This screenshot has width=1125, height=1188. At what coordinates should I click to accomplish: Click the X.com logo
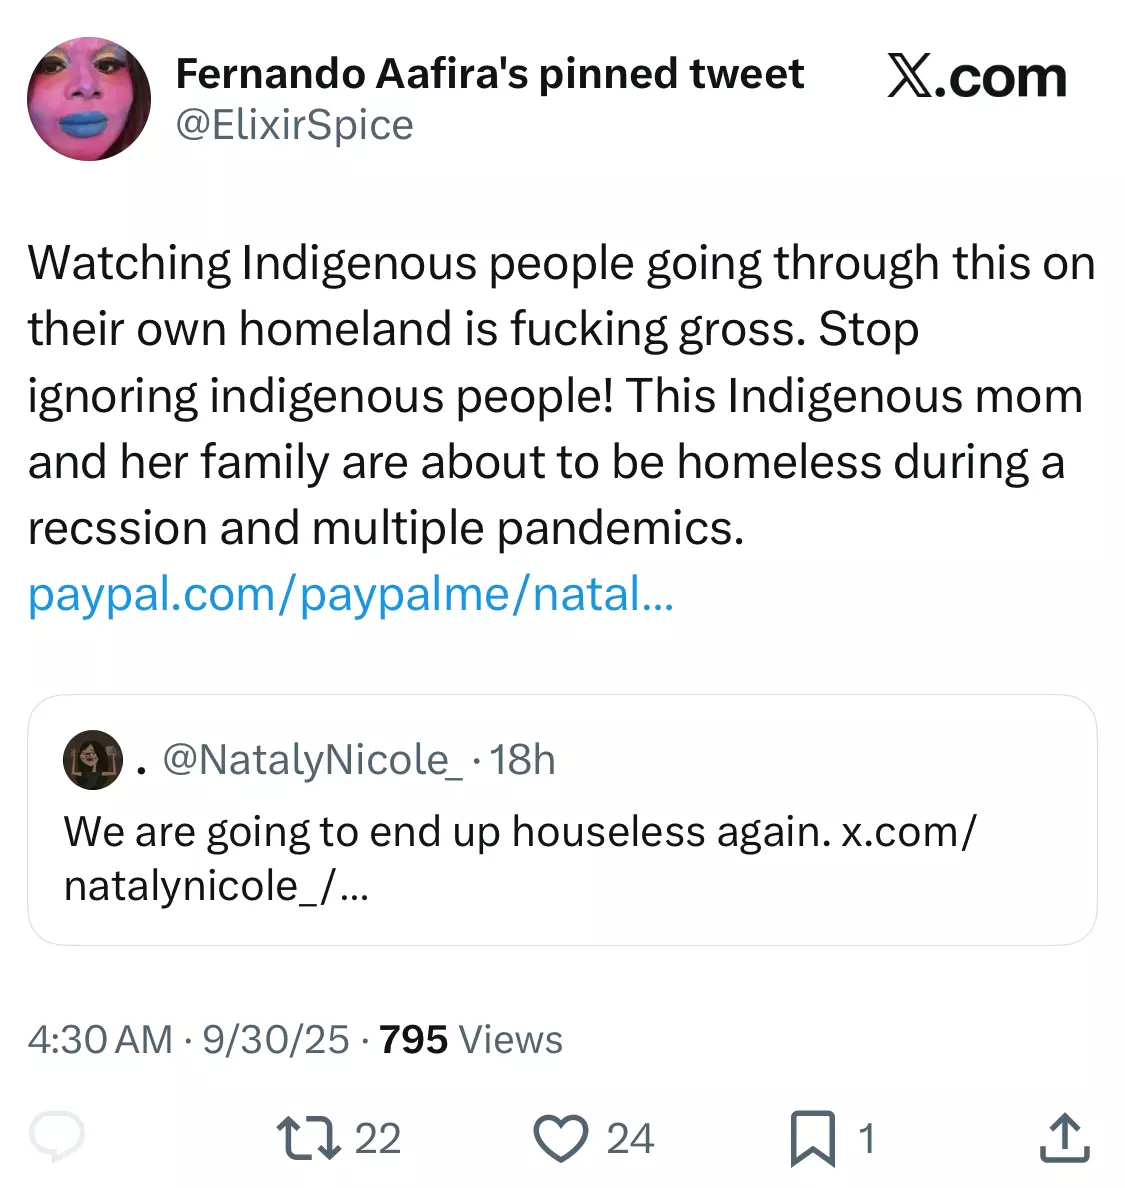pos(977,77)
